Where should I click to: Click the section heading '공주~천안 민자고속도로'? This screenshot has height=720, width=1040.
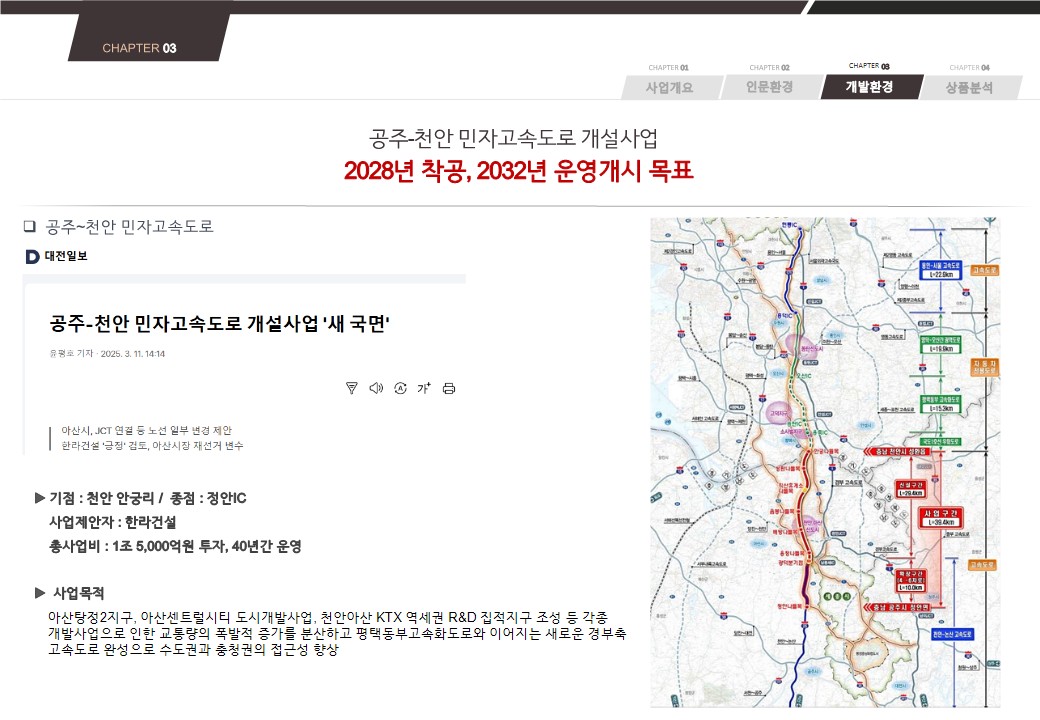click(129, 227)
